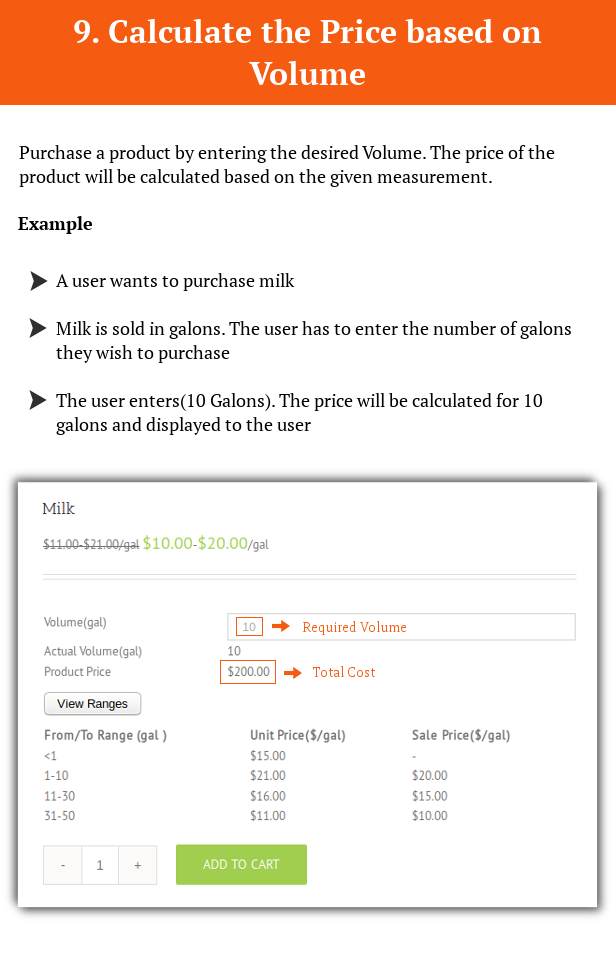Click the green ADD TO CART button
Image resolution: width=616 pixels, height=957 pixels.
pos(241,864)
